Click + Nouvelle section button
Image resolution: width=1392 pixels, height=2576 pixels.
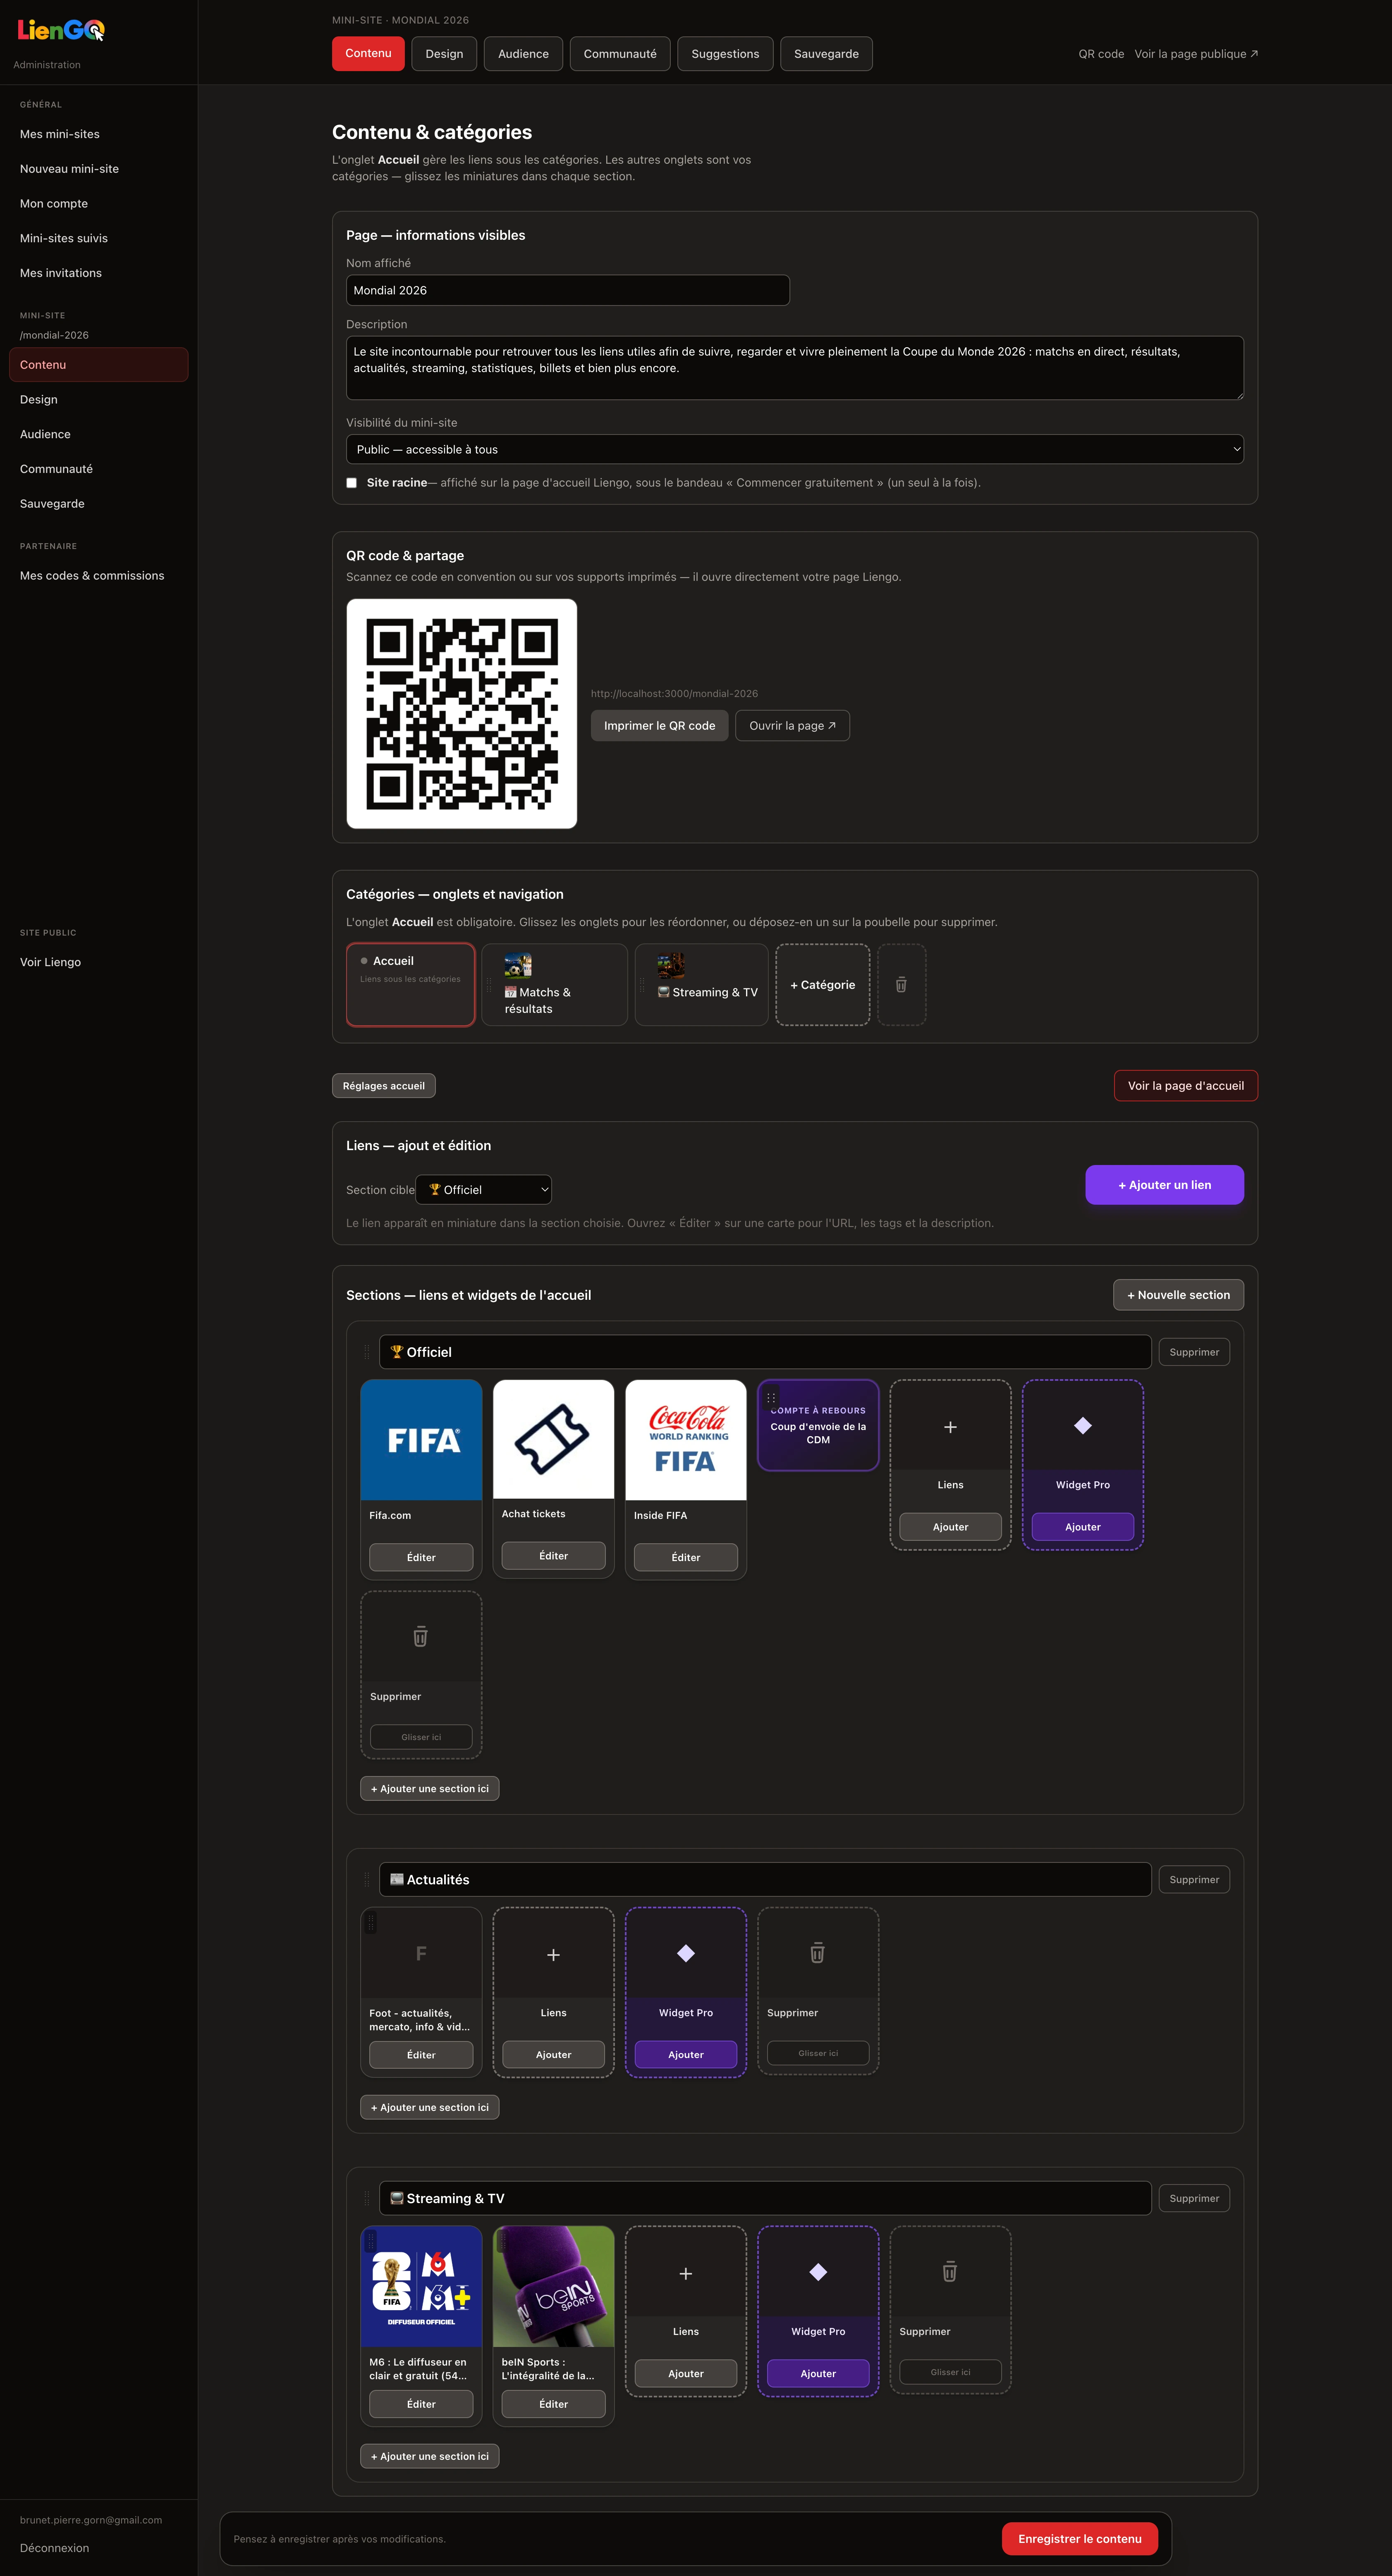pos(1179,1295)
